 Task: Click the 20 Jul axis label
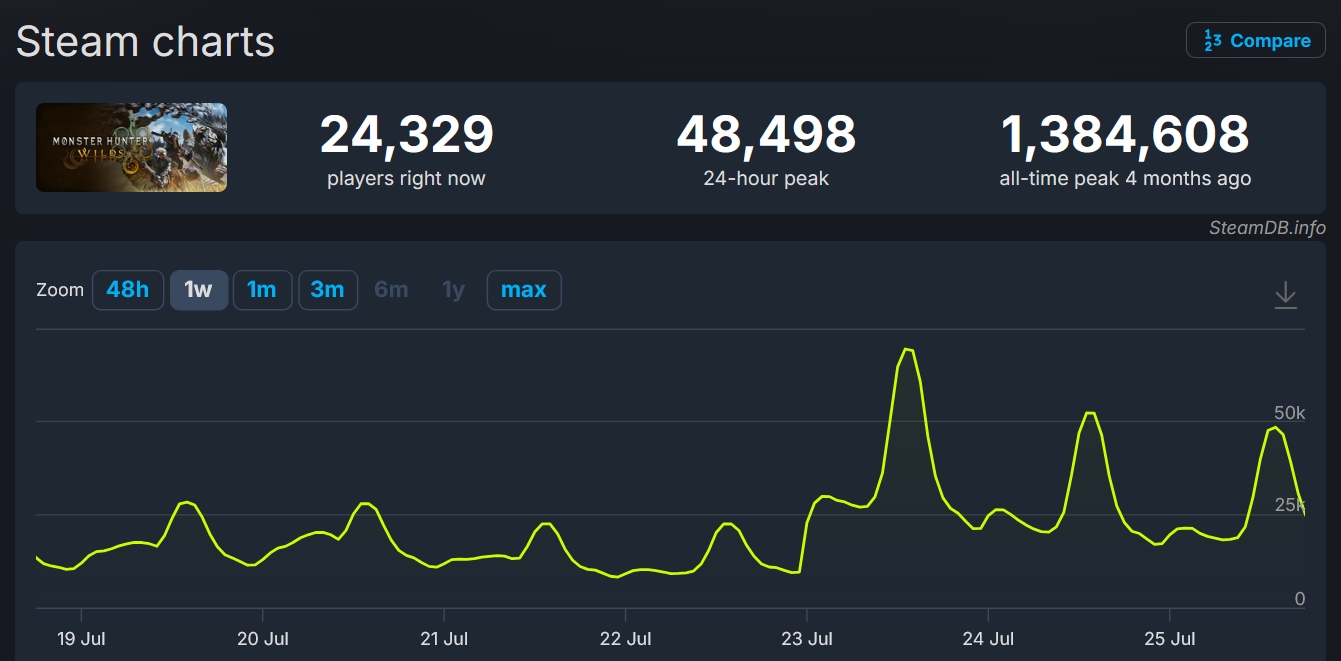[x=263, y=638]
